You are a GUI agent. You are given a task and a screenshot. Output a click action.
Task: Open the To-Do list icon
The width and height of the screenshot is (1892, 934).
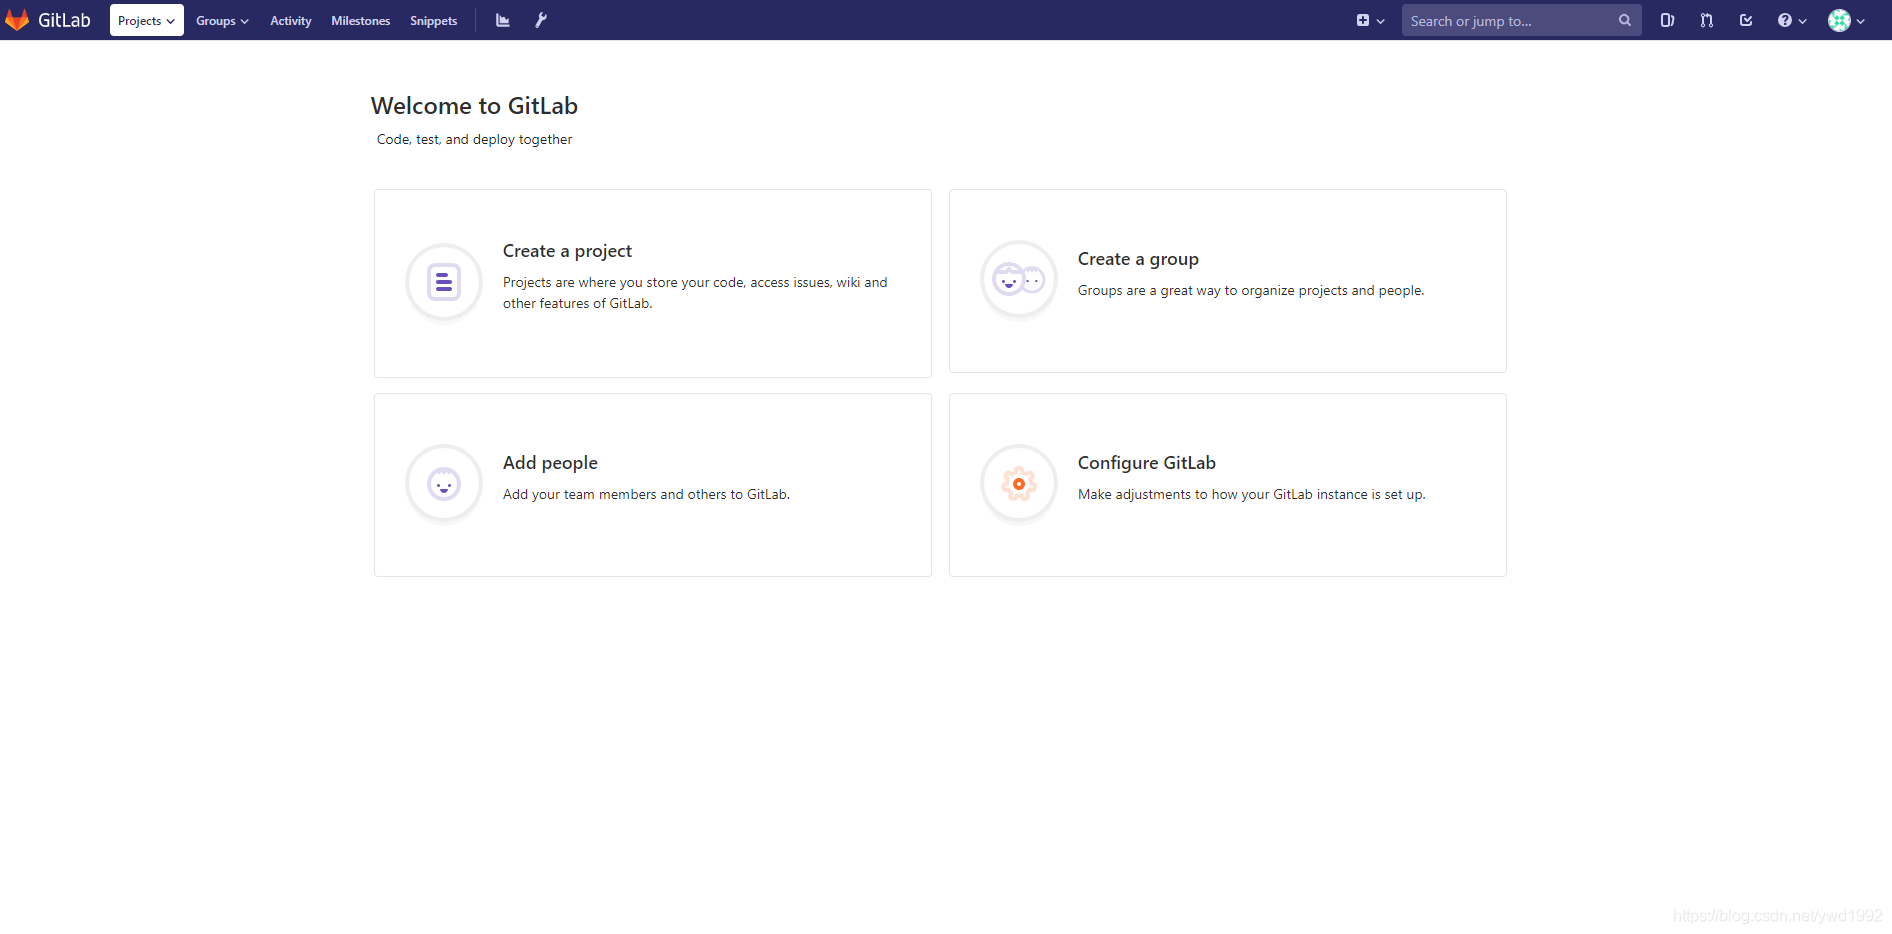1746,20
